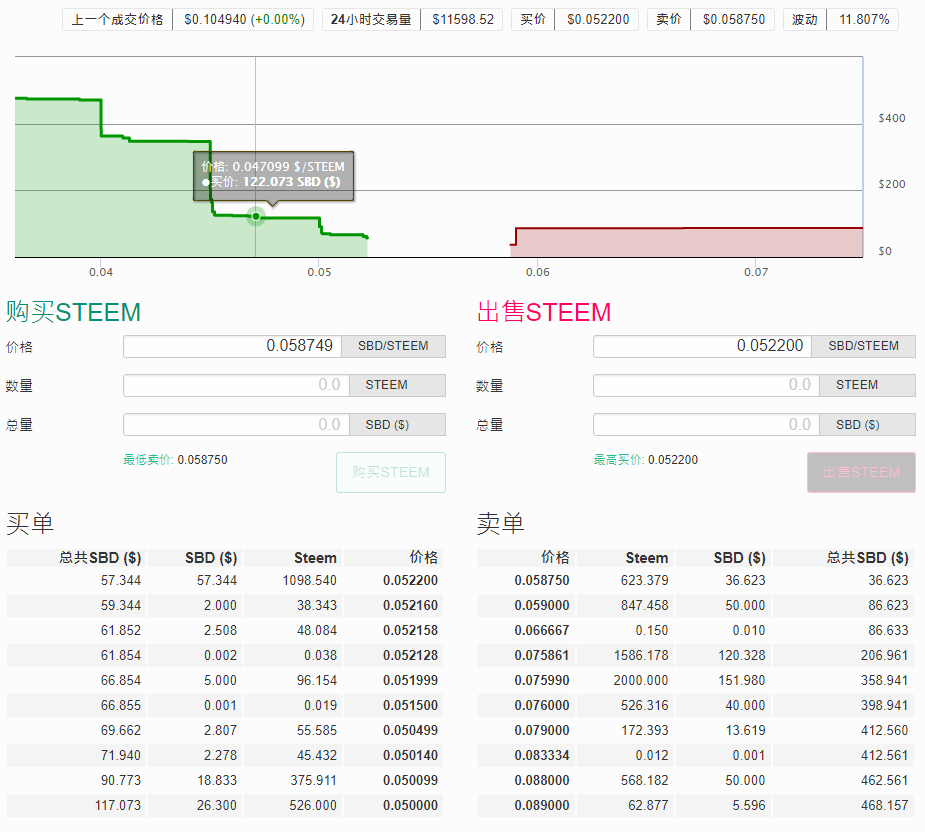Screen dimensions: 925x832
Task: Click the buy quantity STEEM input field
Action: click(236, 385)
